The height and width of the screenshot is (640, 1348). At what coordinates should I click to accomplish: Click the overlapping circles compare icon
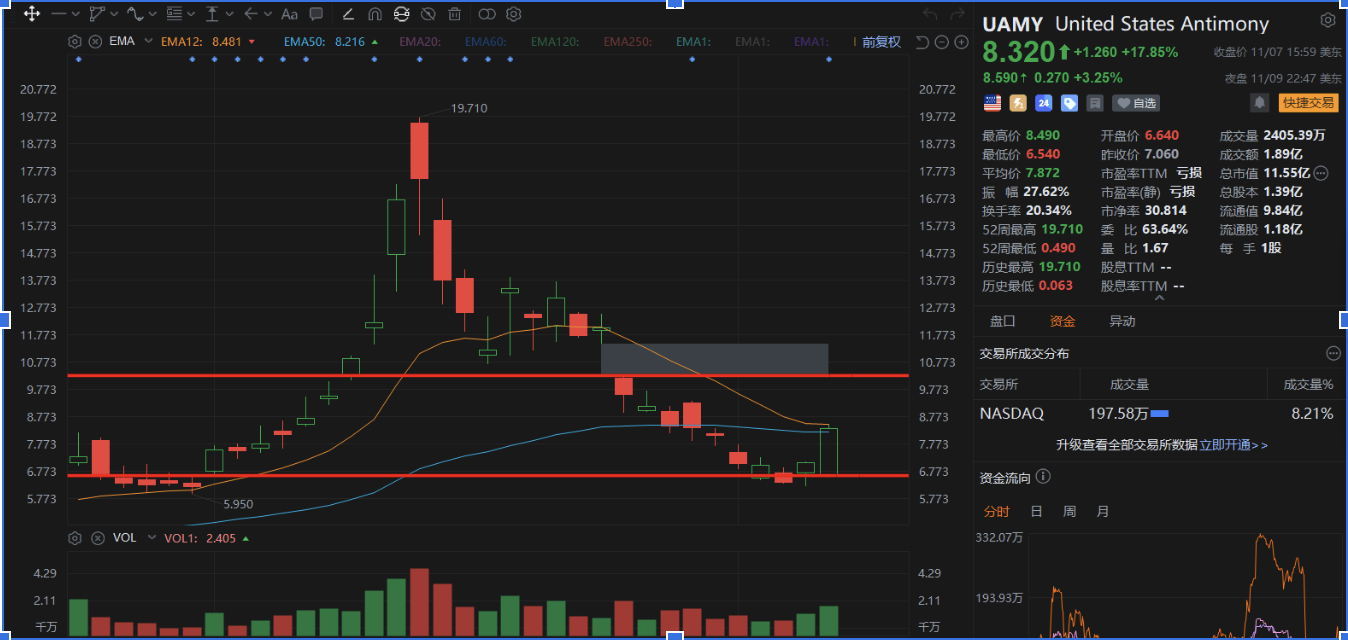coord(487,14)
